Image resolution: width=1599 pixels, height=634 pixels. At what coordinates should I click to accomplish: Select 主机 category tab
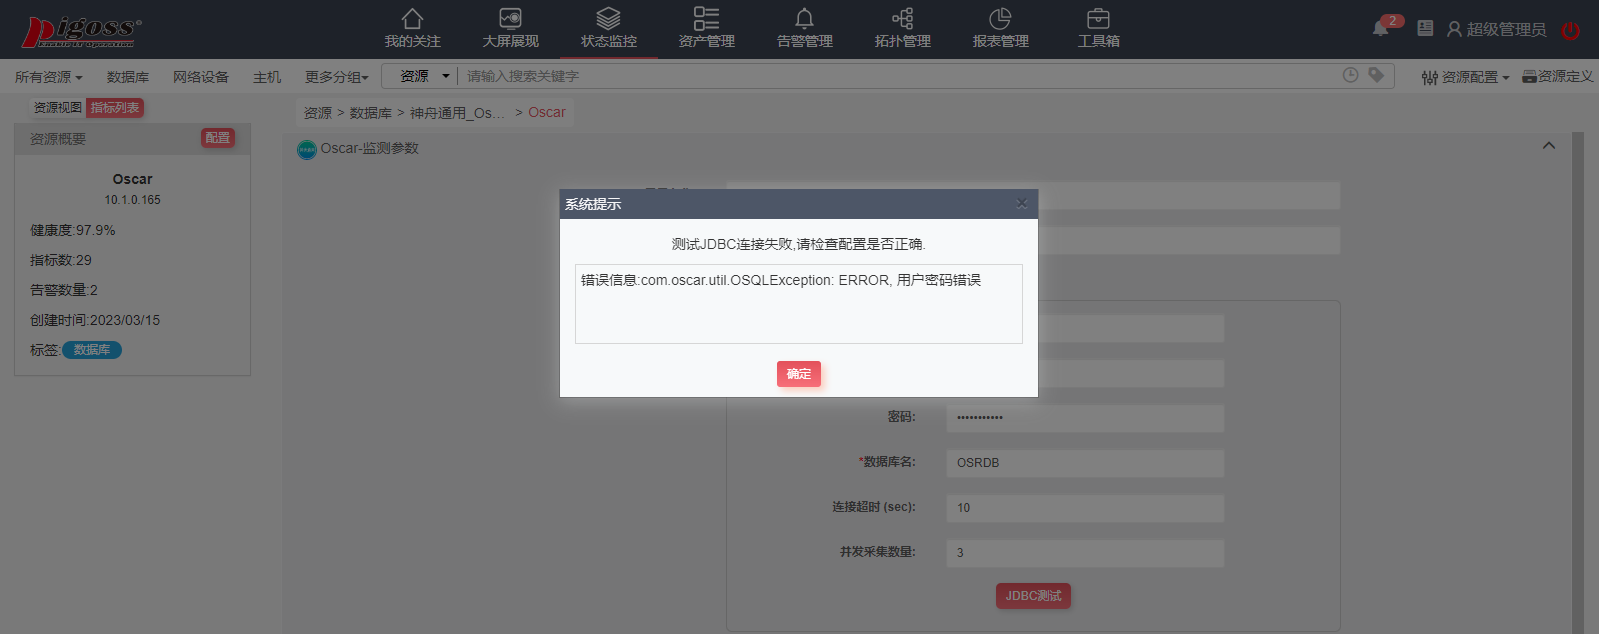pos(267,77)
